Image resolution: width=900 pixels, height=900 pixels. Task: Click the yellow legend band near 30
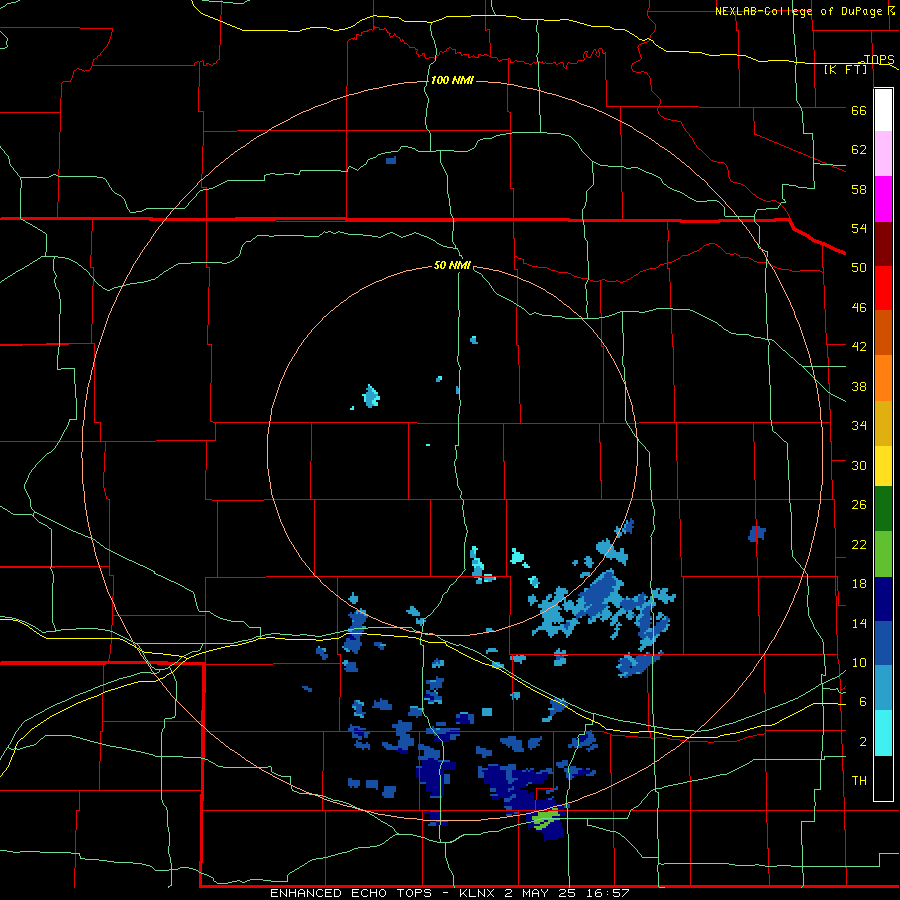883,465
